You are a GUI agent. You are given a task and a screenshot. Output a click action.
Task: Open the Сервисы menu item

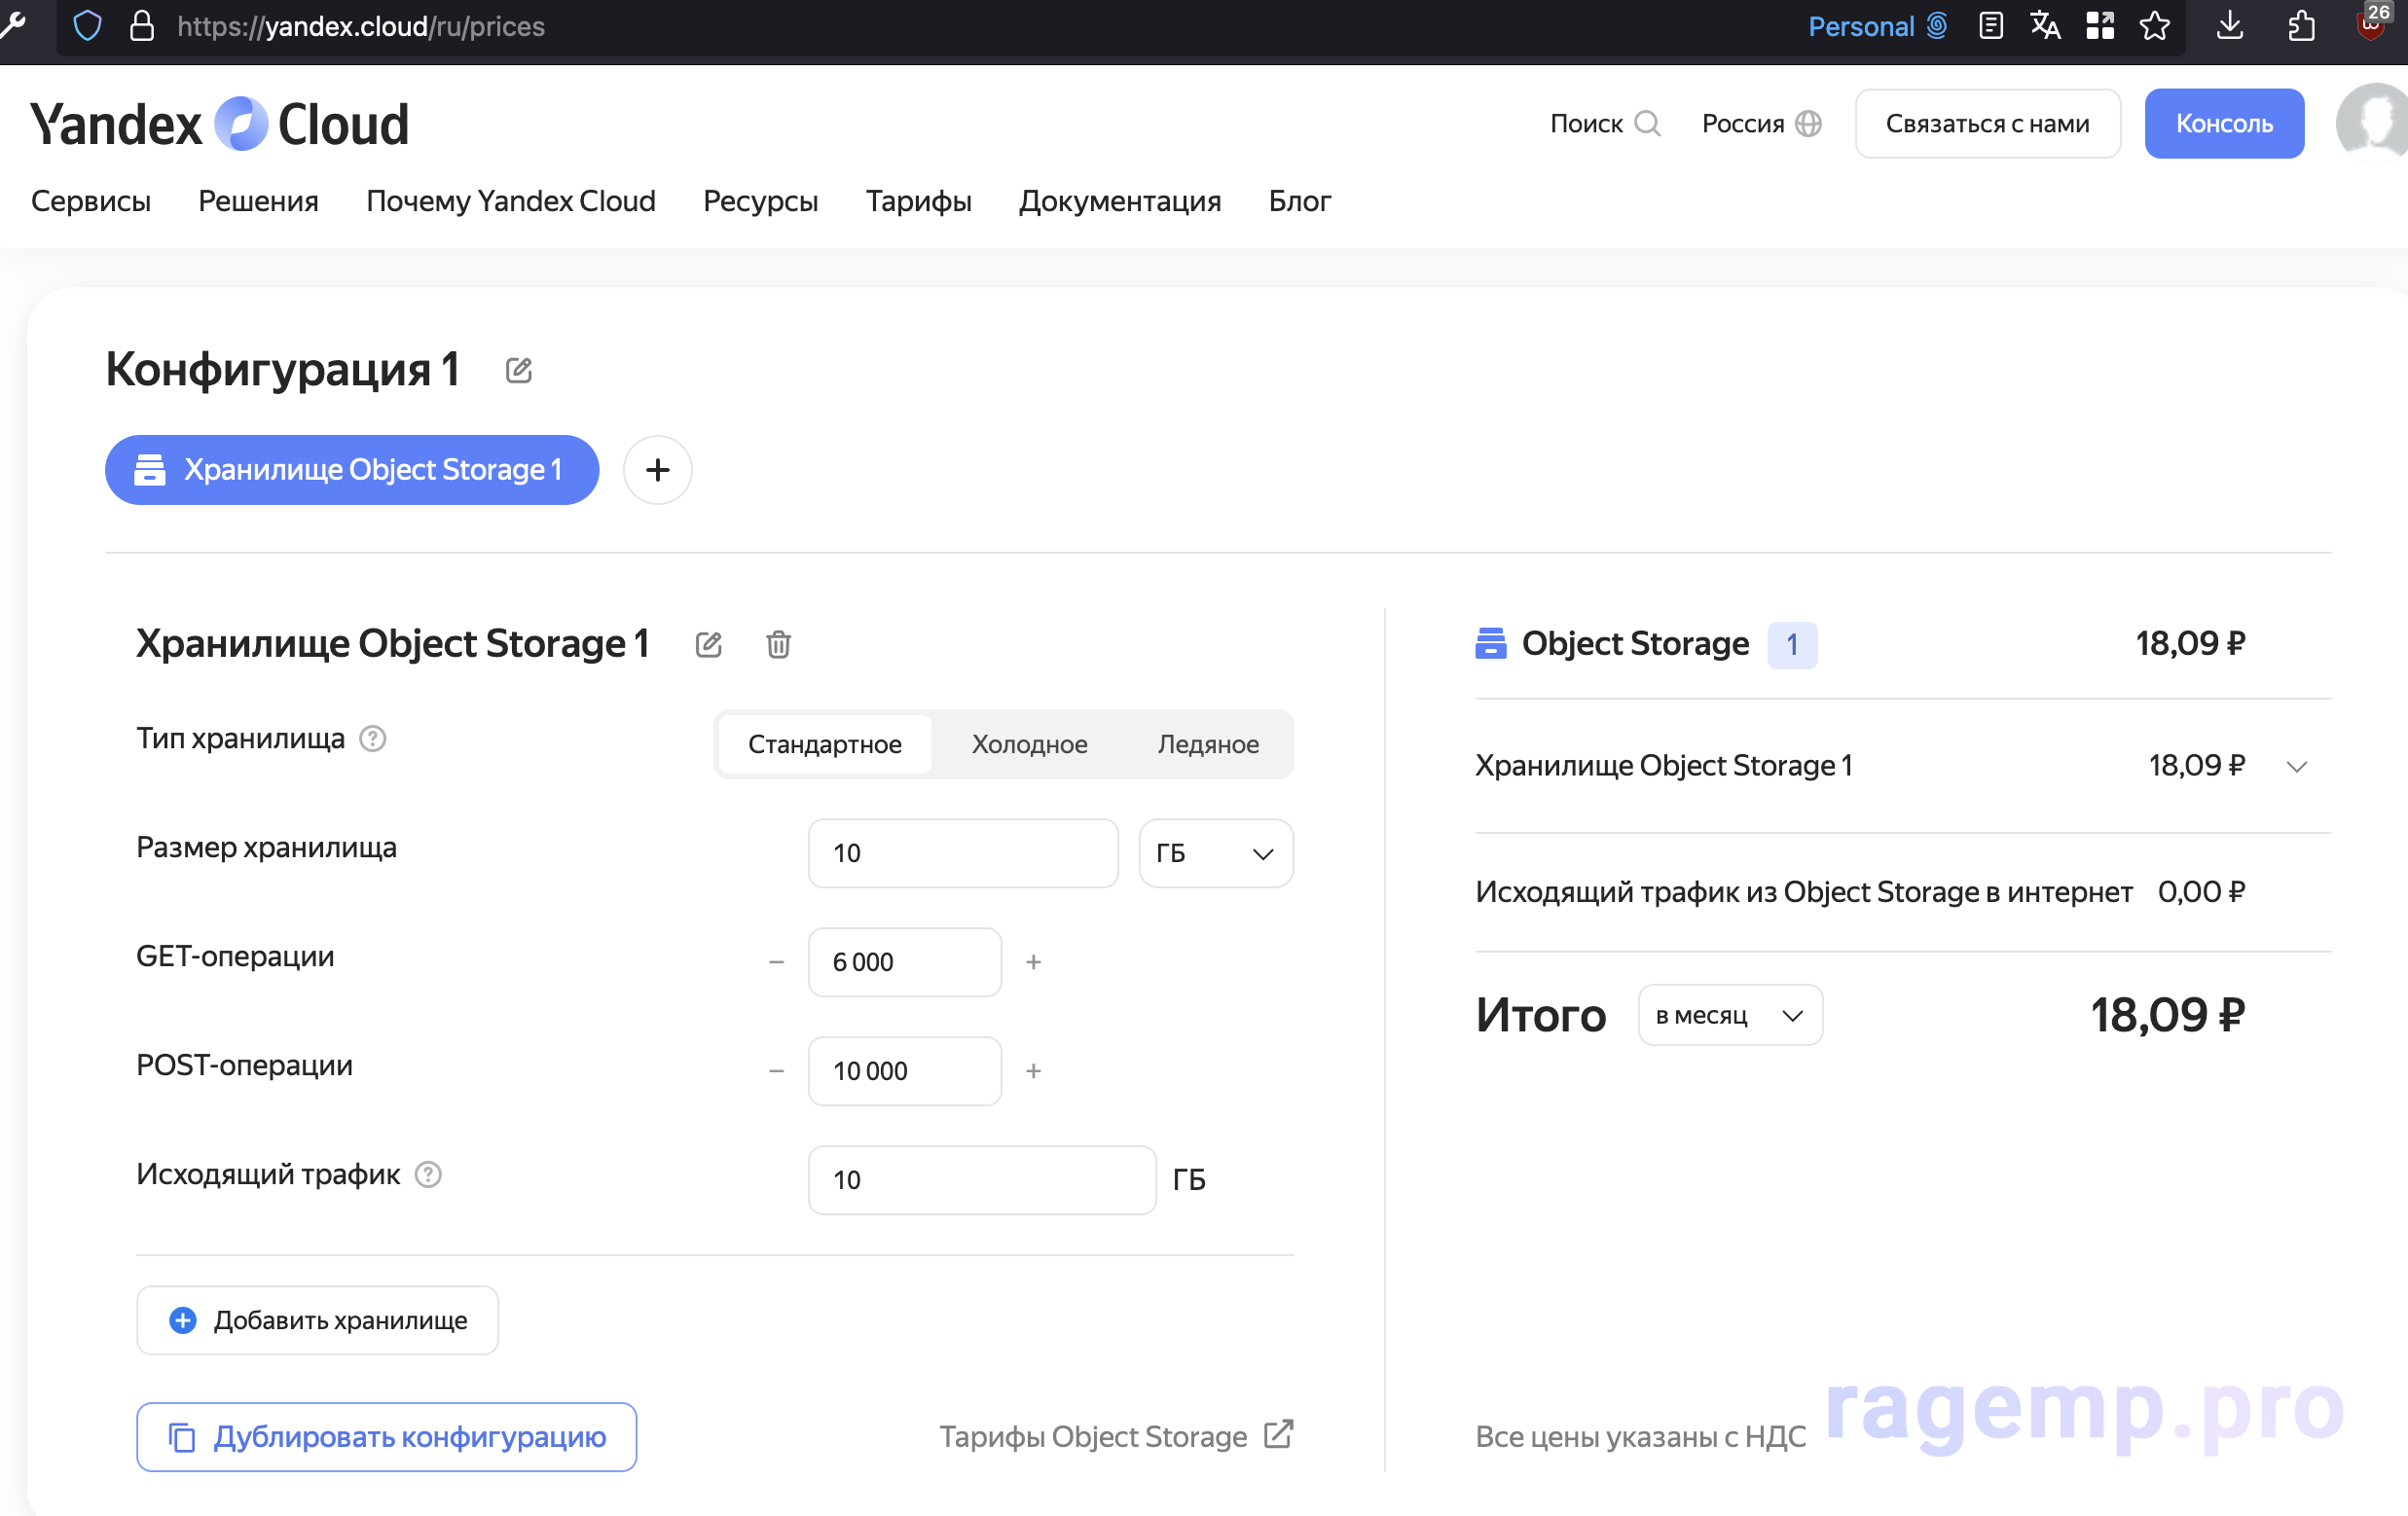[x=91, y=201]
